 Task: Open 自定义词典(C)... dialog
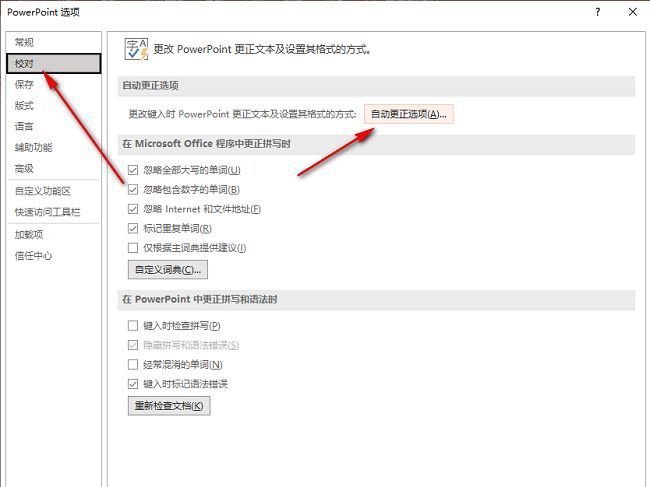(168, 270)
